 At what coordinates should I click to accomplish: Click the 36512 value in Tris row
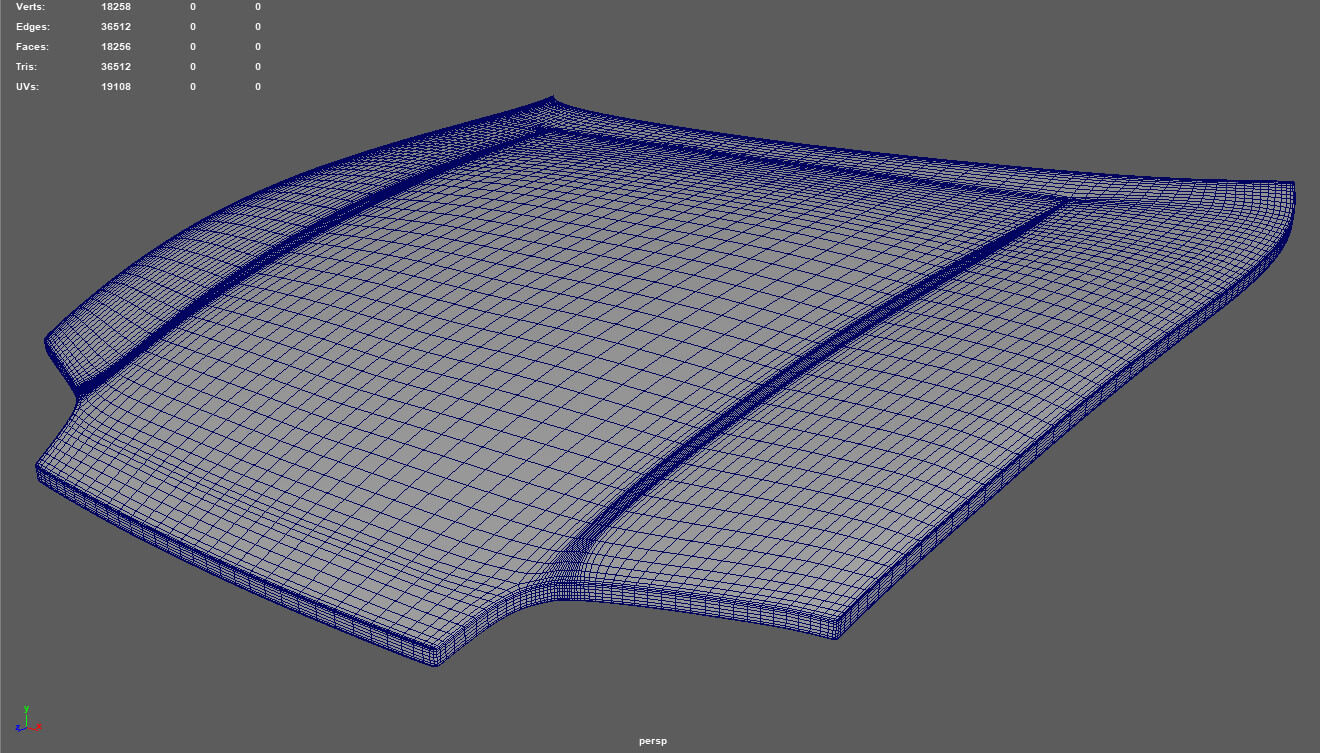click(116, 67)
